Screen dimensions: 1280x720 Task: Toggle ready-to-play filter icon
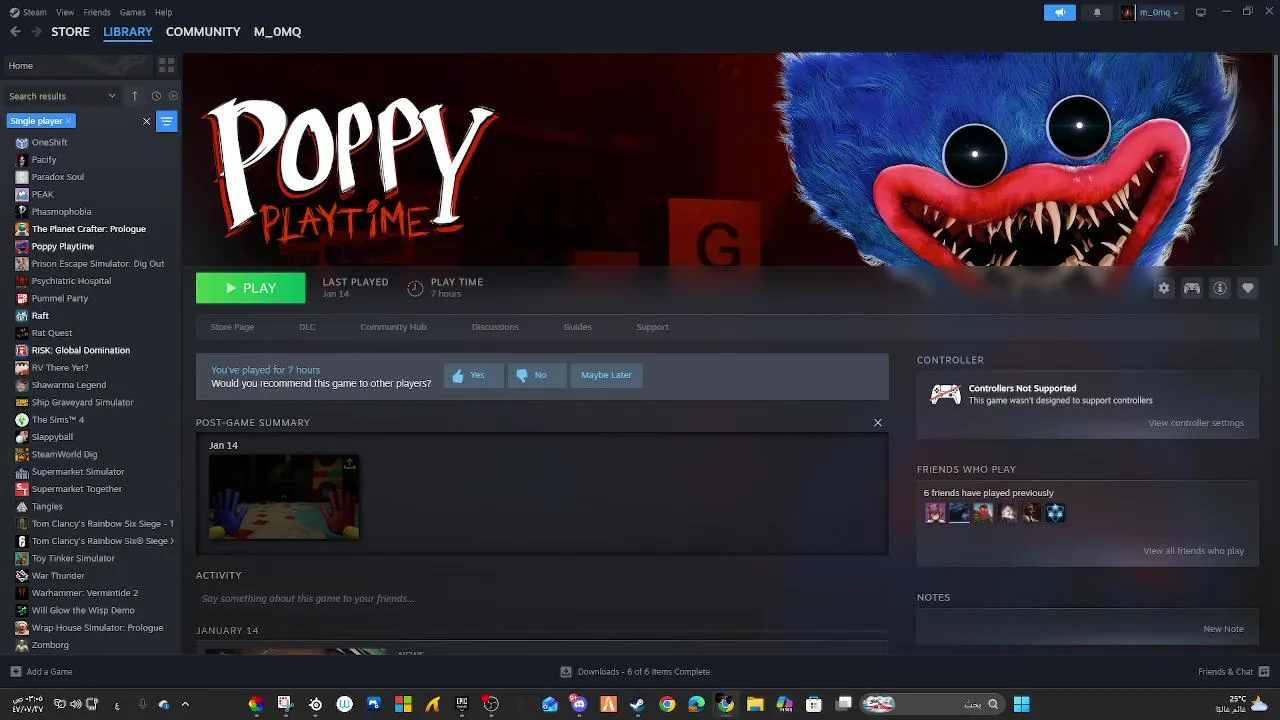(173, 96)
